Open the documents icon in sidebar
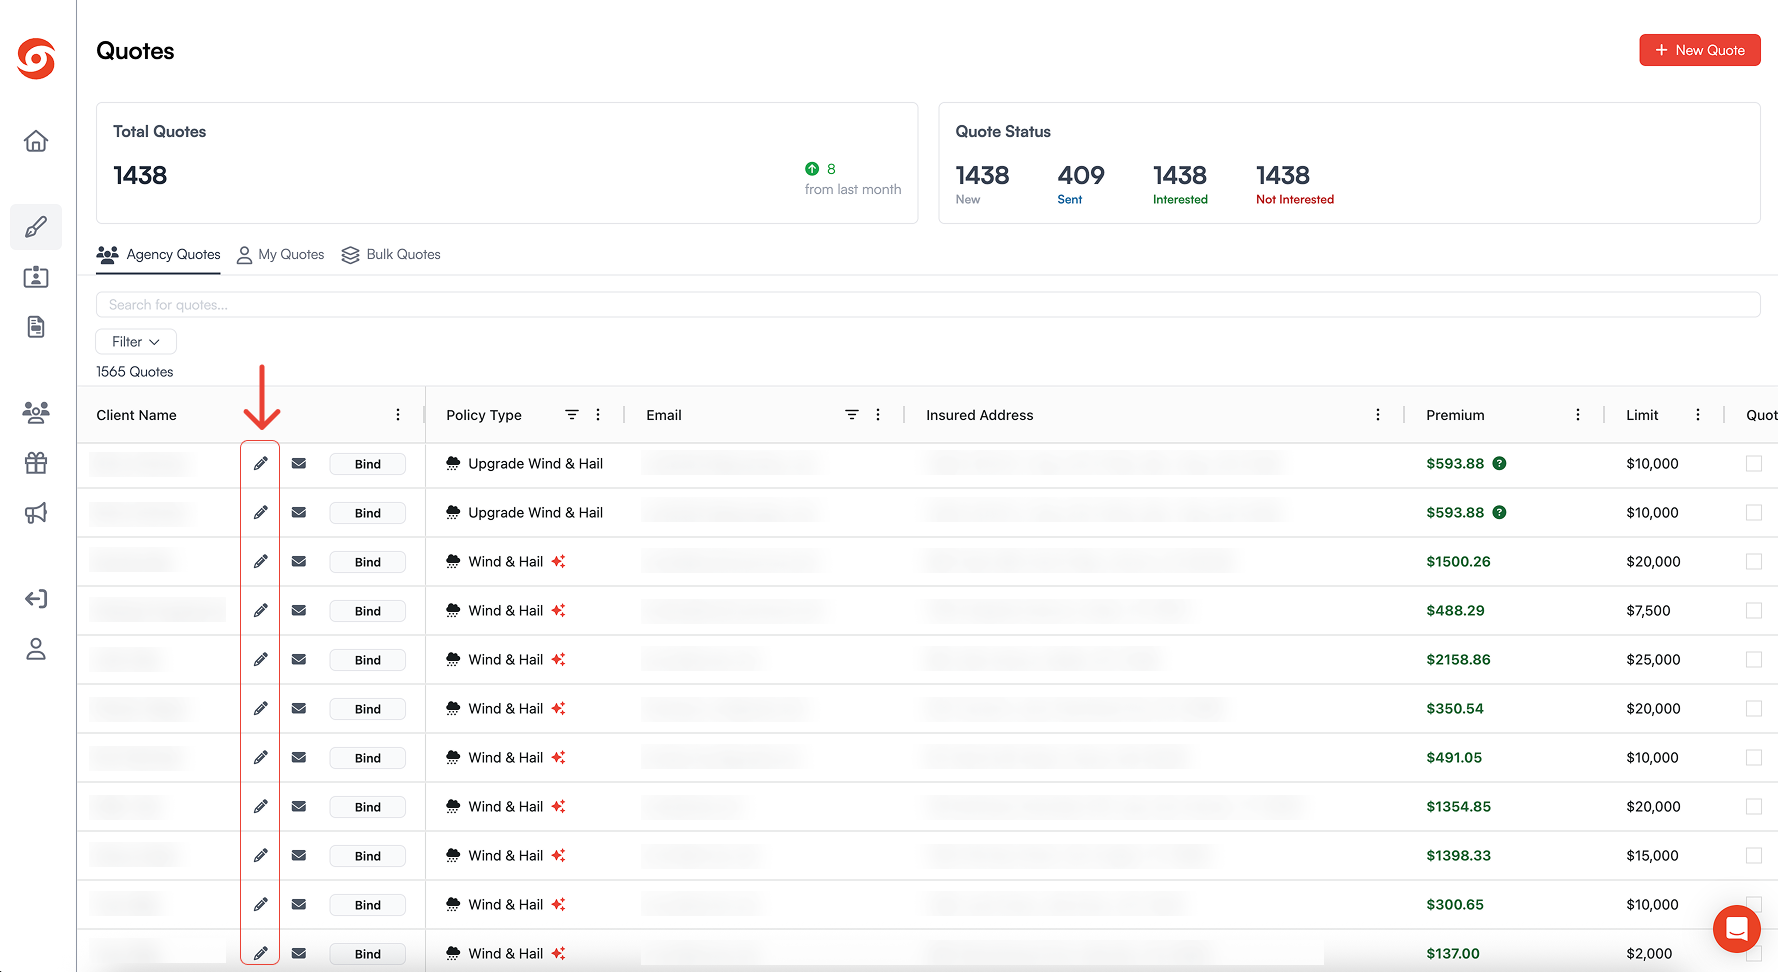This screenshot has width=1778, height=972. point(36,327)
